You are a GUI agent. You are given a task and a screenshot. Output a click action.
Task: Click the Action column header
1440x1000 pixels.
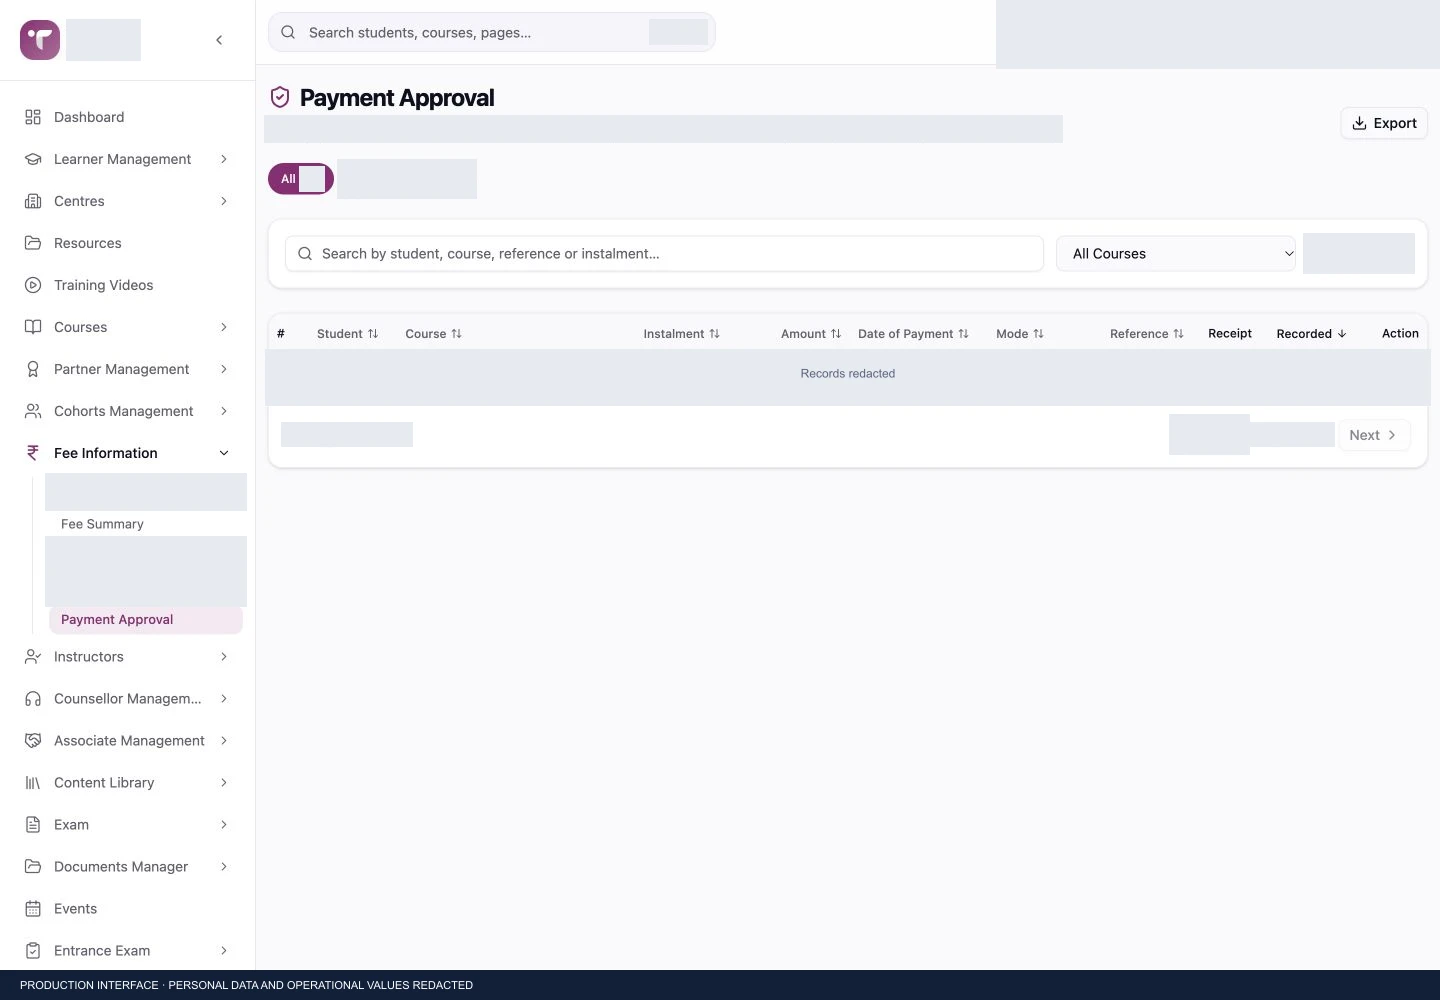coord(1400,334)
